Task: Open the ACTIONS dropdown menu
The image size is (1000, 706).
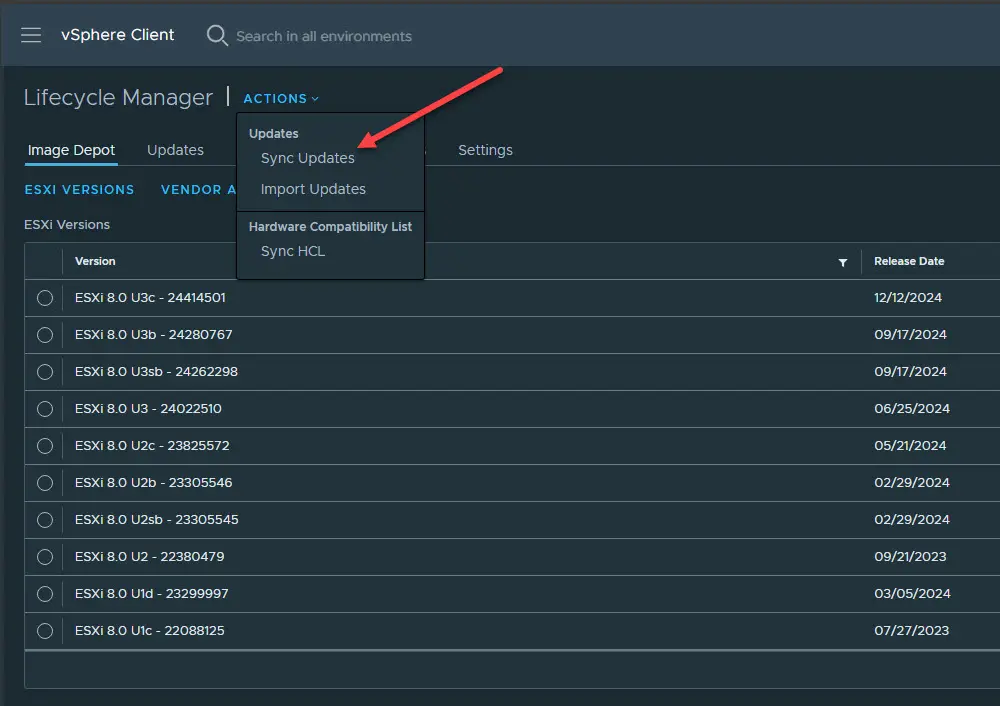Action: (274, 98)
